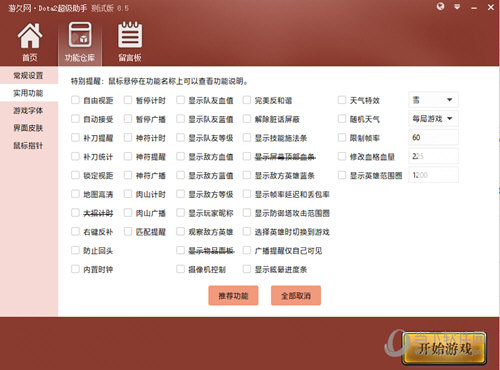Enable 显示英雄范围圈 checkbox
Viewport: 500px width, 370px height.
point(342,175)
